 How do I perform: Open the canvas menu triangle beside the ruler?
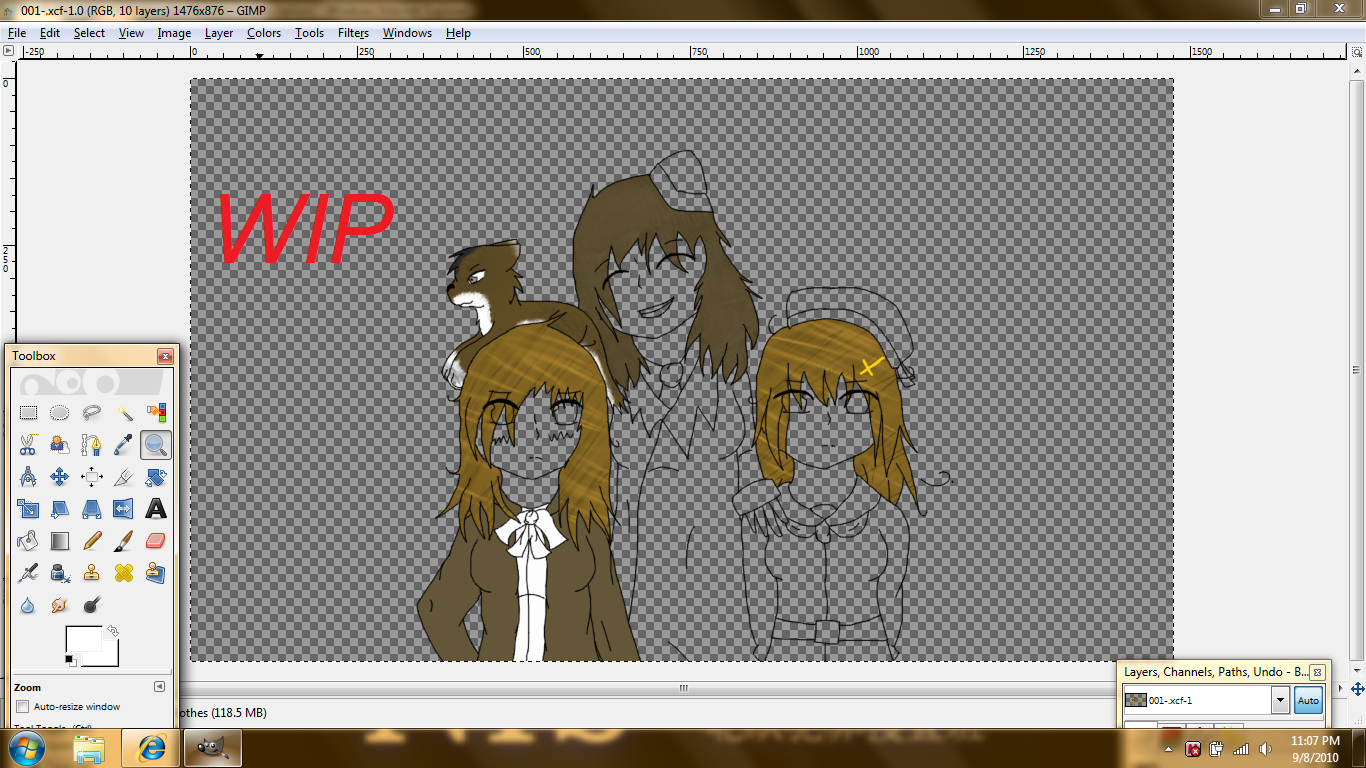(9, 50)
